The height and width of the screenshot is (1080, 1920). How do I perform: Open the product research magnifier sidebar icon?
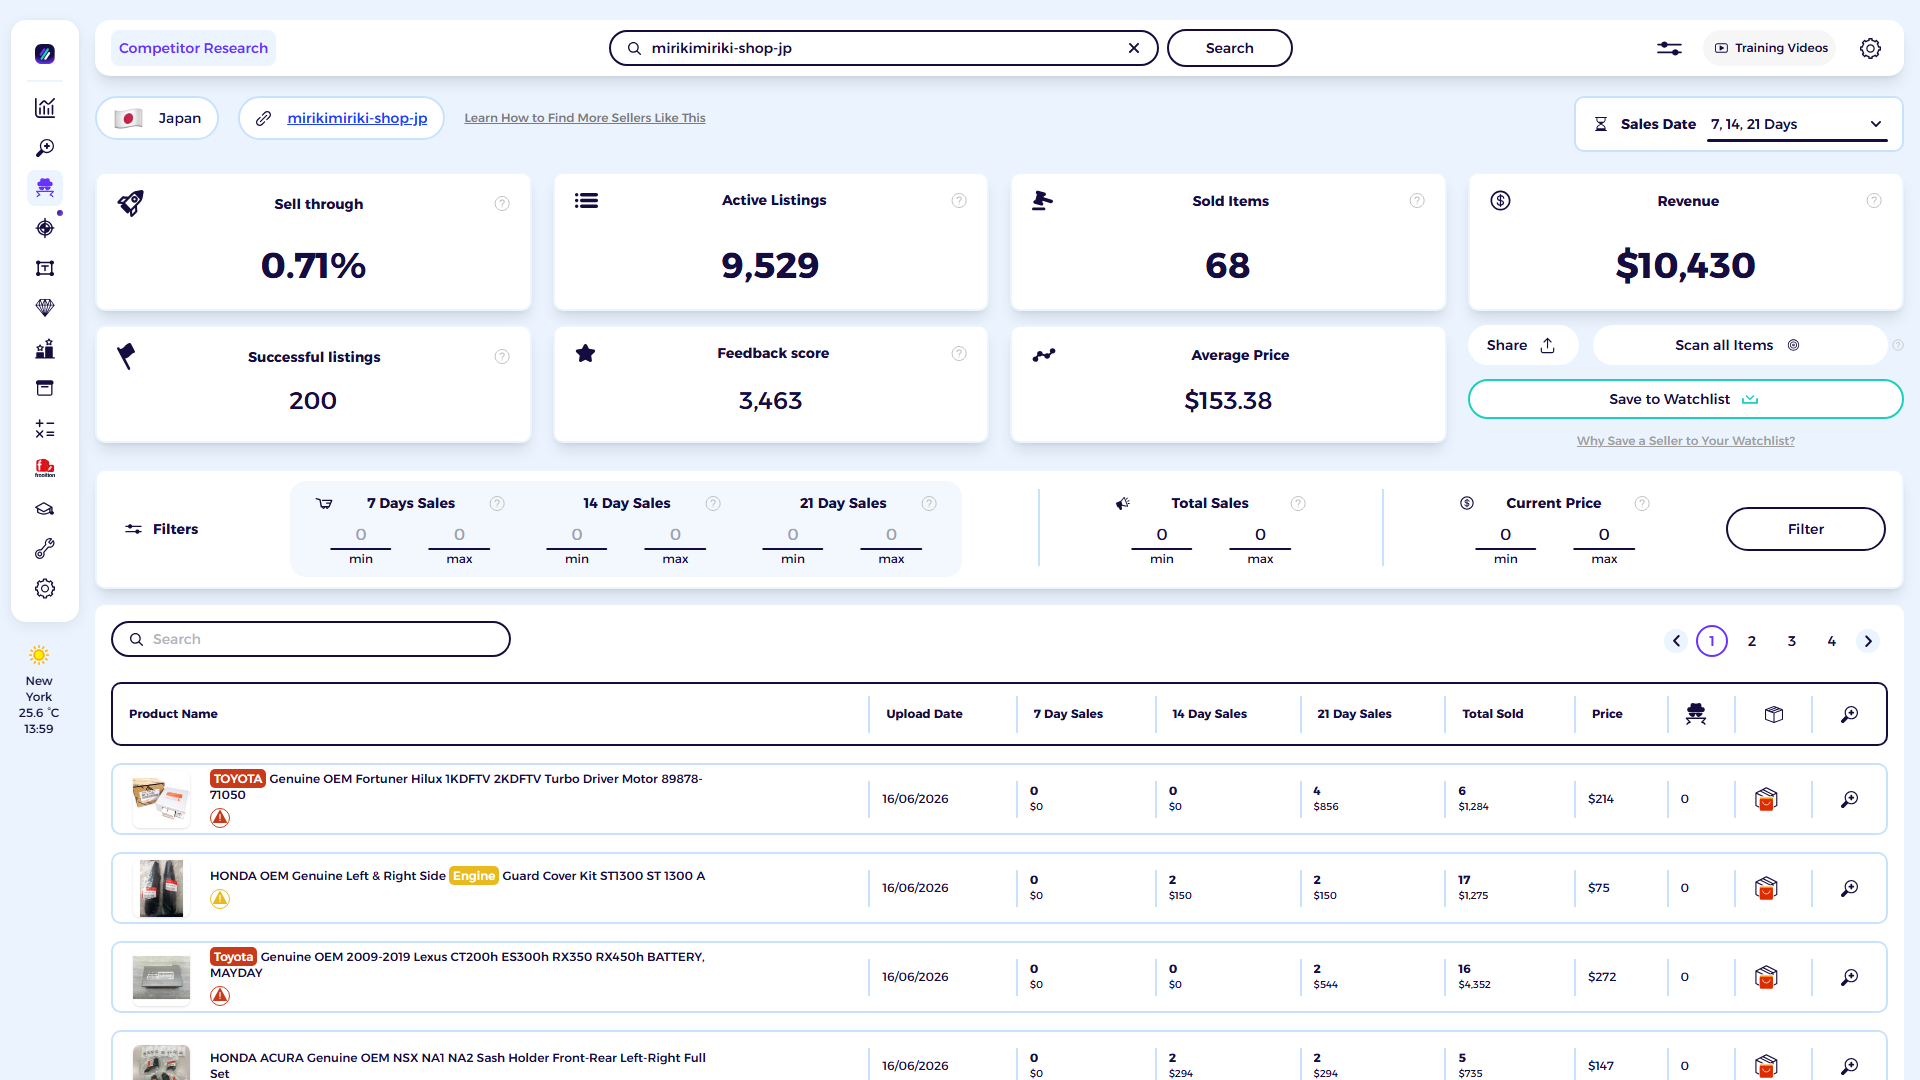pyautogui.click(x=45, y=148)
